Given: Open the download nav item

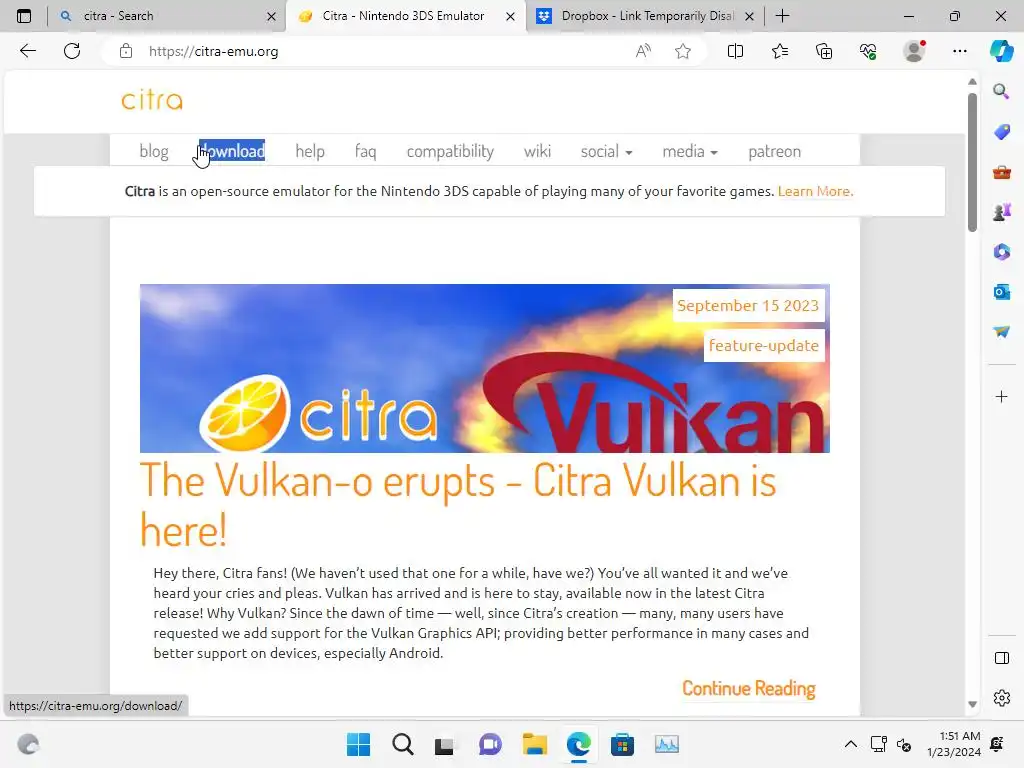Looking at the screenshot, I should point(232,151).
